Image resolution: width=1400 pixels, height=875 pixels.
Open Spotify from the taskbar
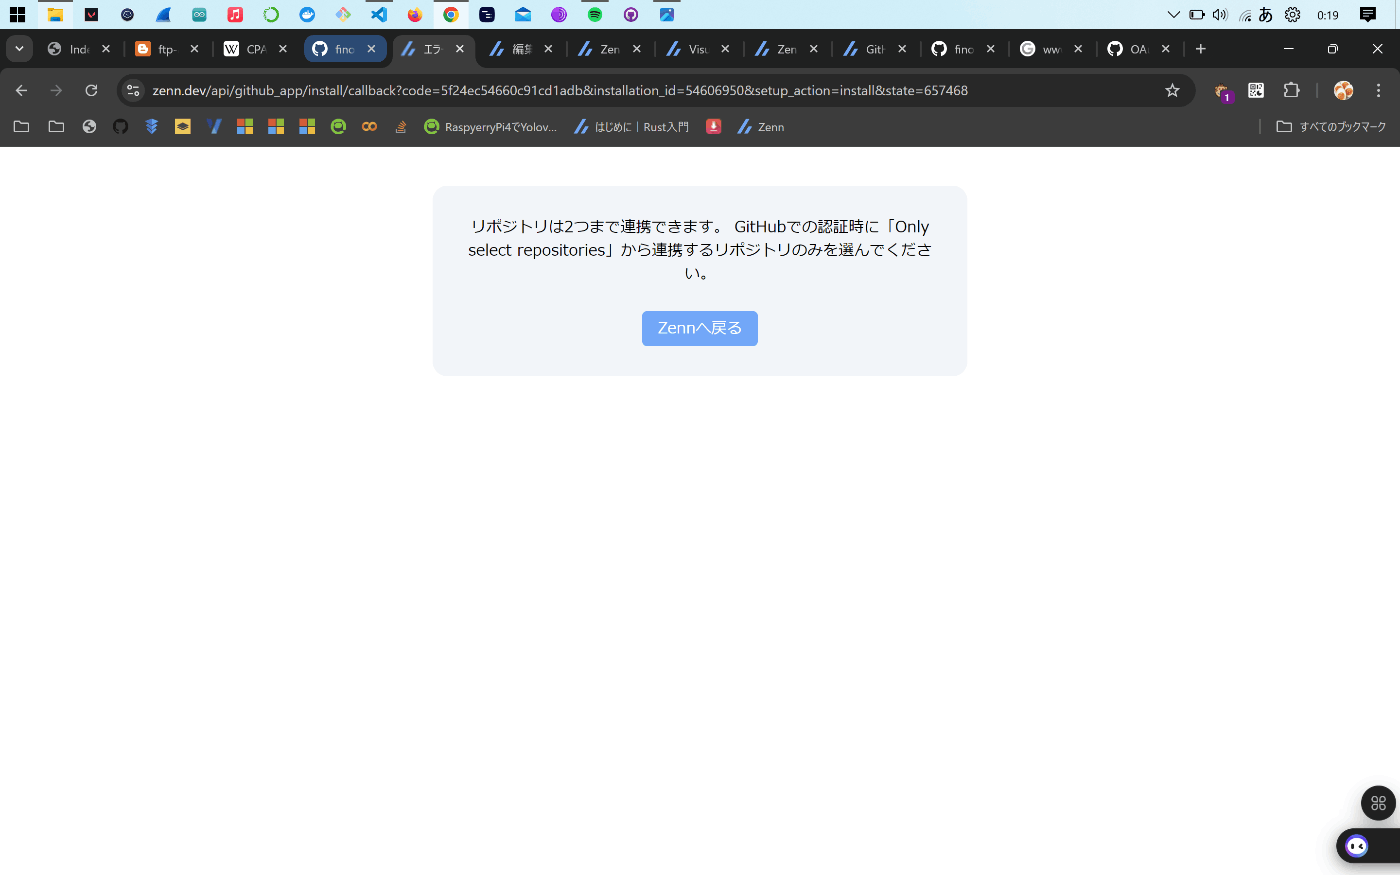click(595, 15)
